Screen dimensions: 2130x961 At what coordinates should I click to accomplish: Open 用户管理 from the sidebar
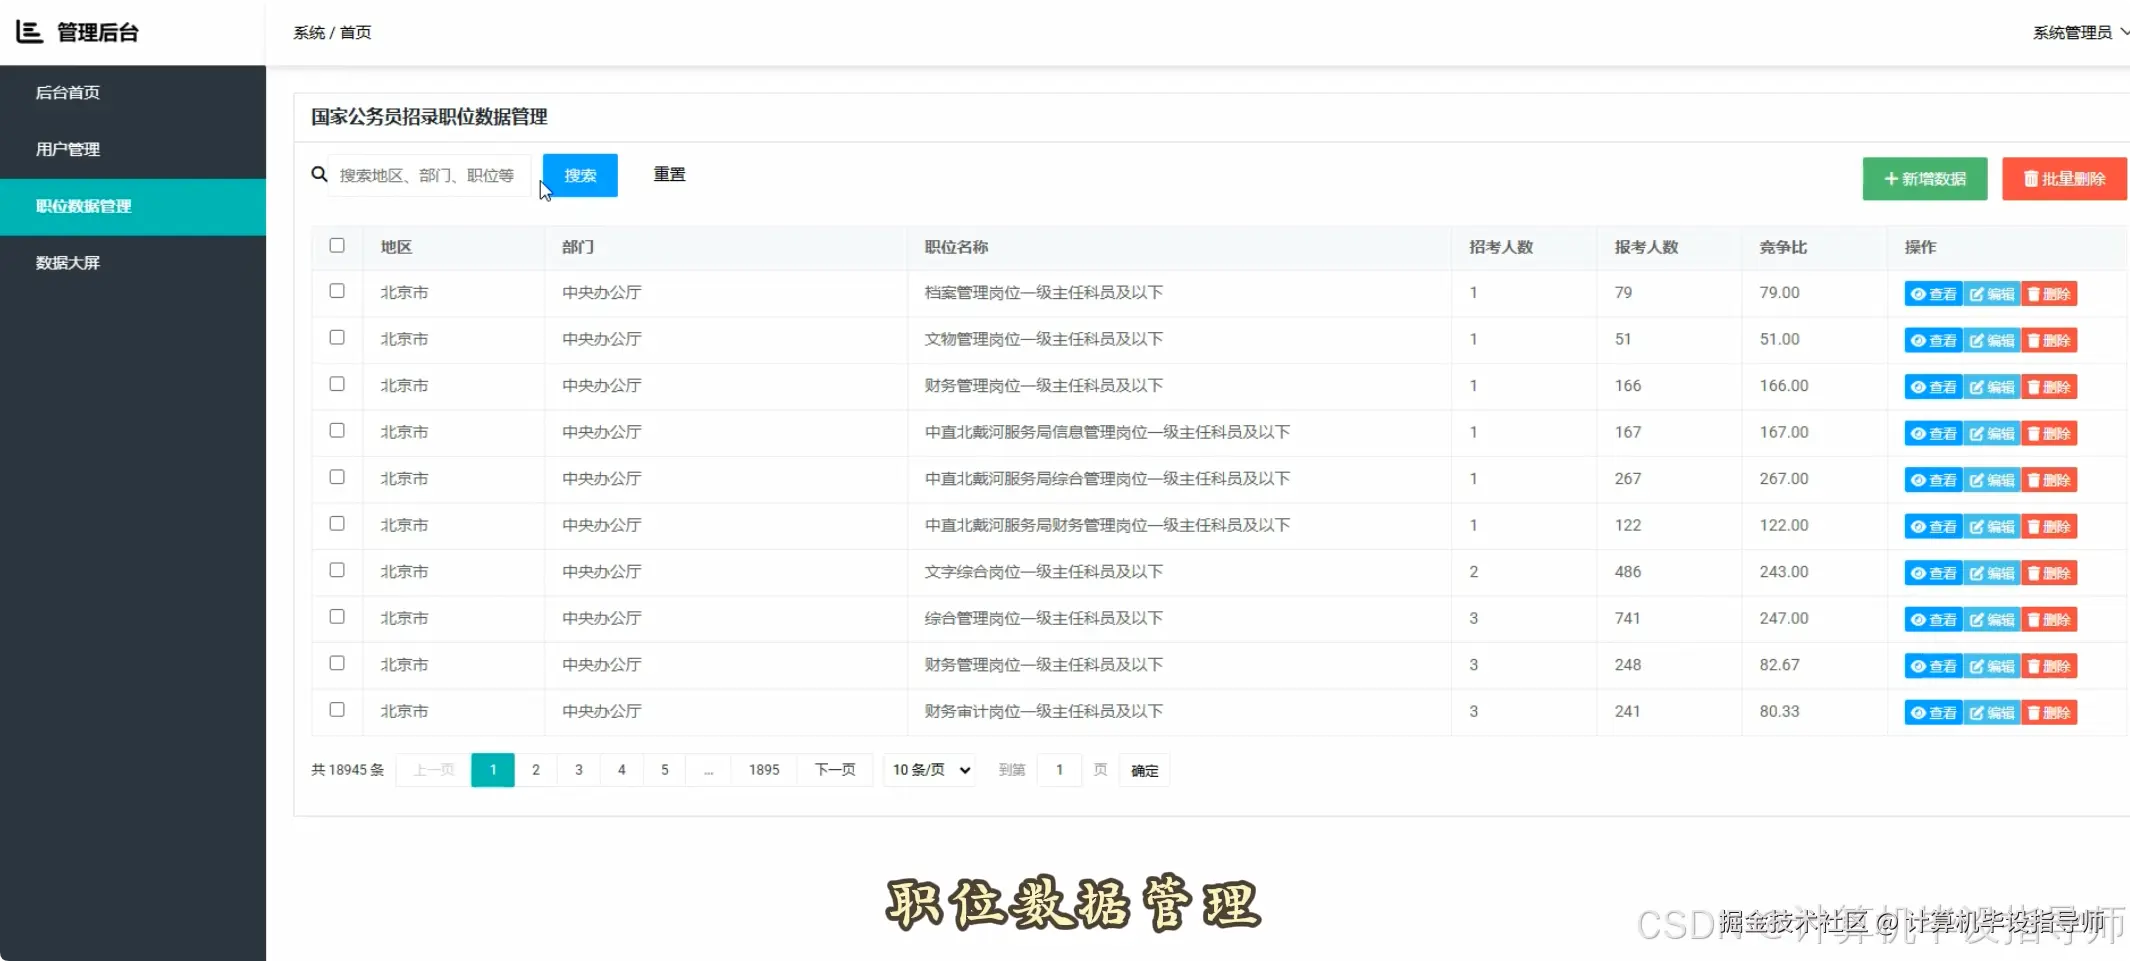[x=66, y=149]
